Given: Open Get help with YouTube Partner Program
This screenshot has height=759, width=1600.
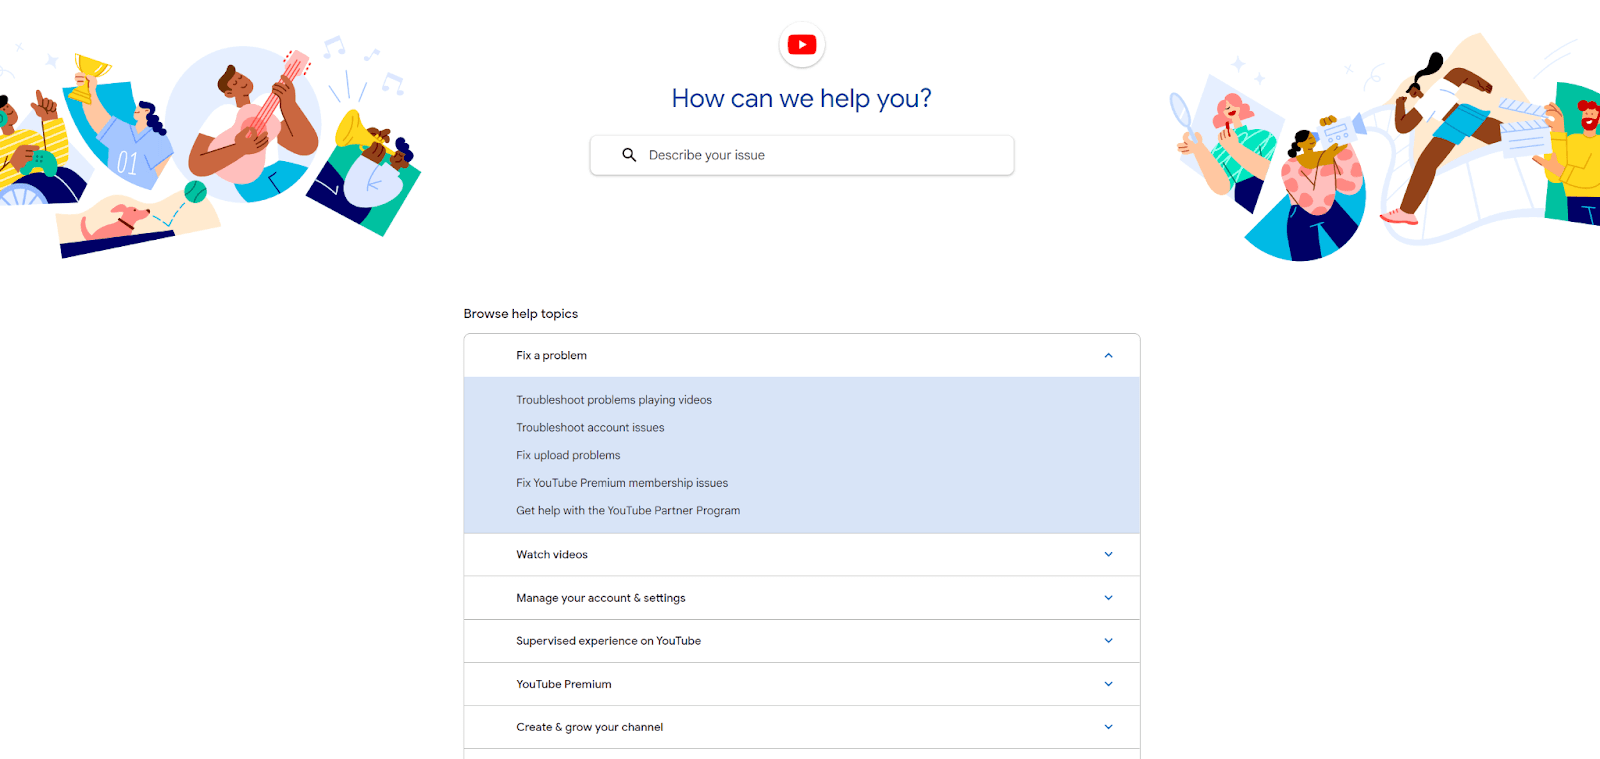Looking at the screenshot, I should [x=628, y=511].
